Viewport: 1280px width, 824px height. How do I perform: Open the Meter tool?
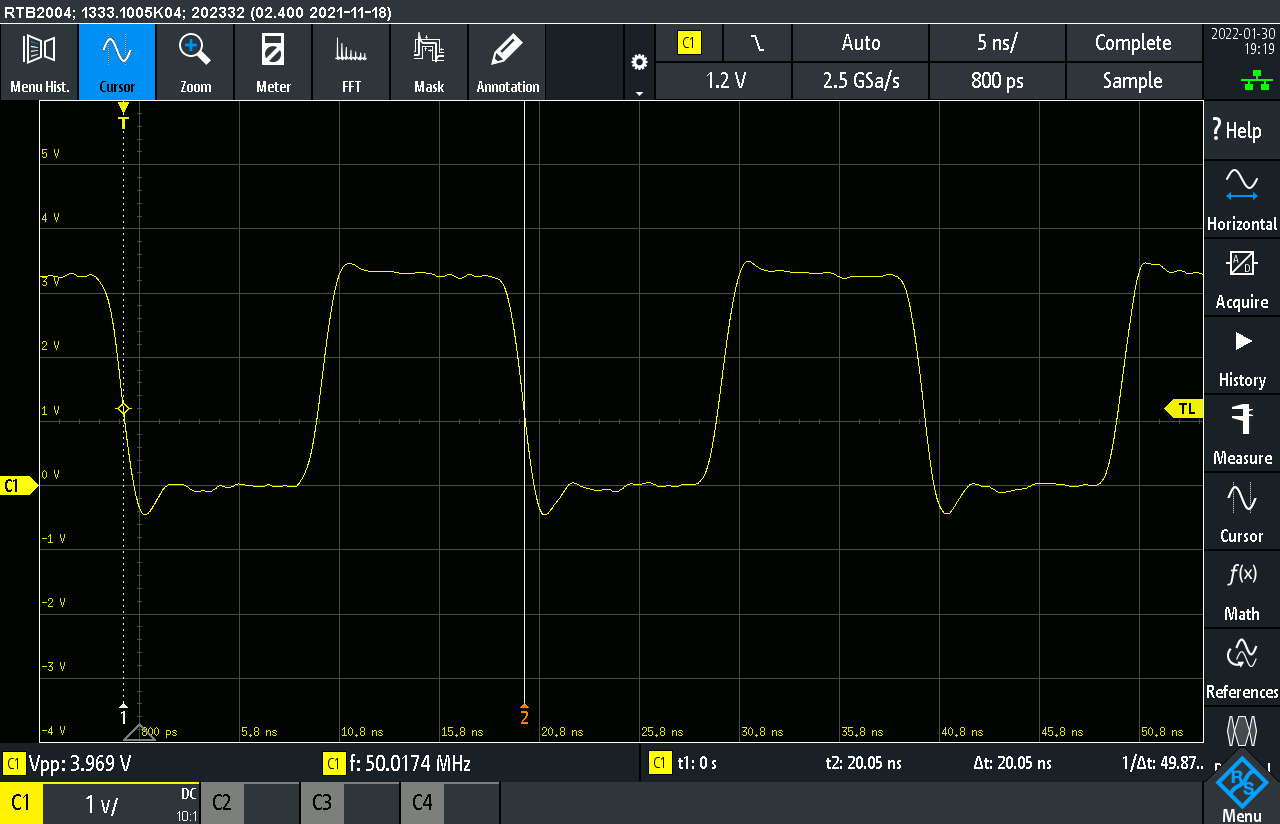(x=273, y=62)
